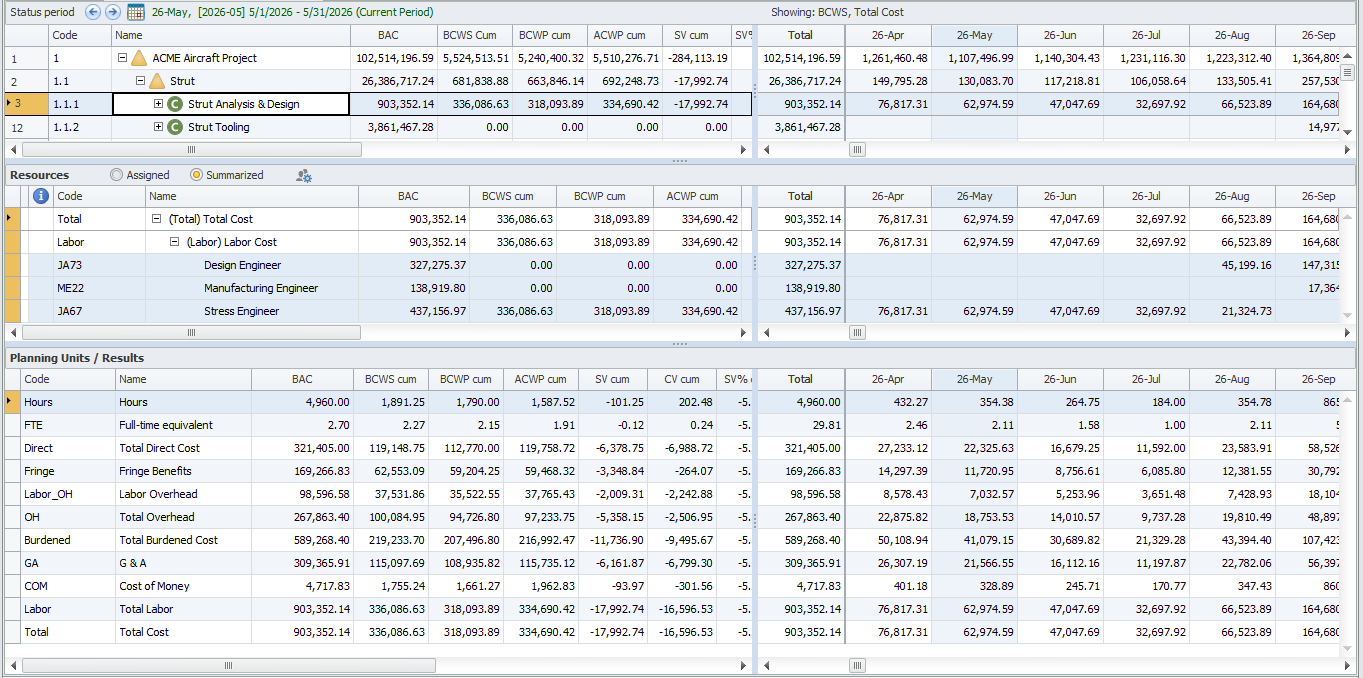Click the top right time-phased grid scrollbar thumb
The image size is (1363, 678).
coord(857,149)
